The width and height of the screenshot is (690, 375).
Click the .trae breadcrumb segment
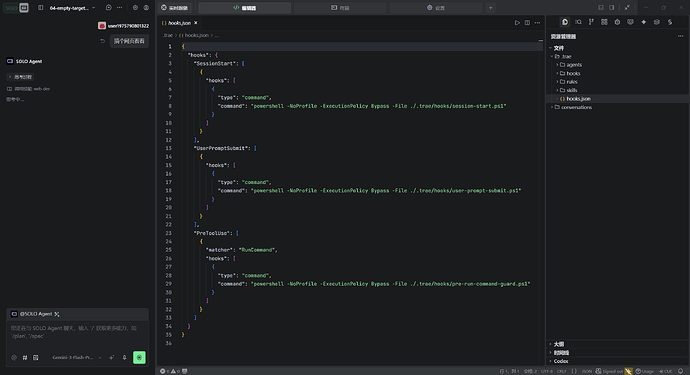click(x=168, y=35)
